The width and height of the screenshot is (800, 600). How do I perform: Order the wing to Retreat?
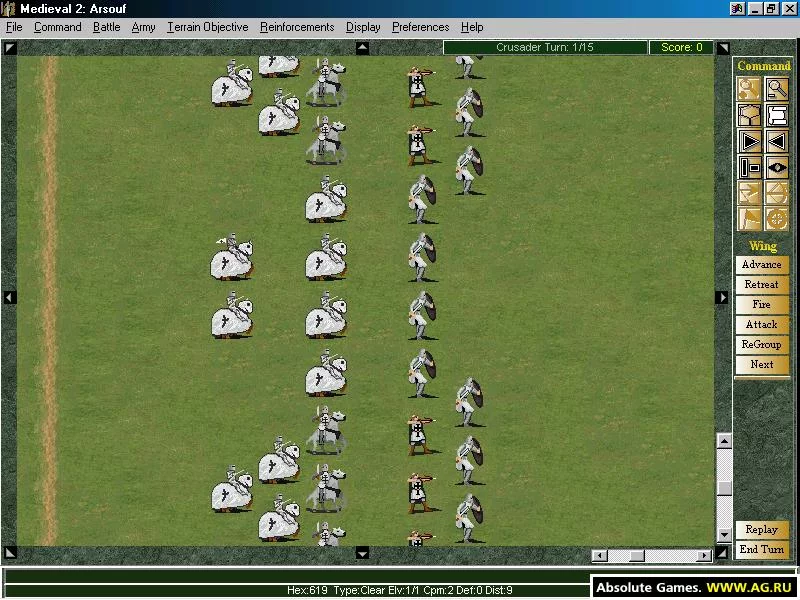[762, 284]
